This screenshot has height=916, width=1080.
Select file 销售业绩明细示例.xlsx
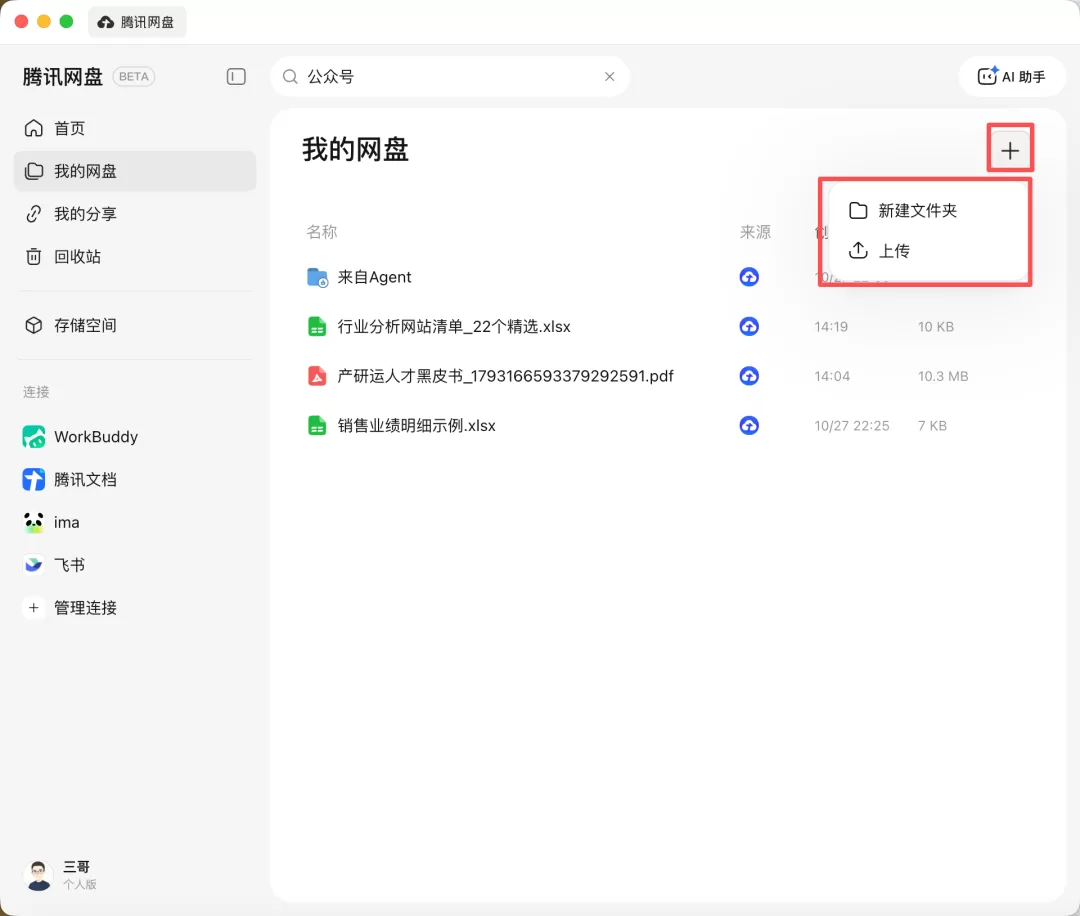417,426
